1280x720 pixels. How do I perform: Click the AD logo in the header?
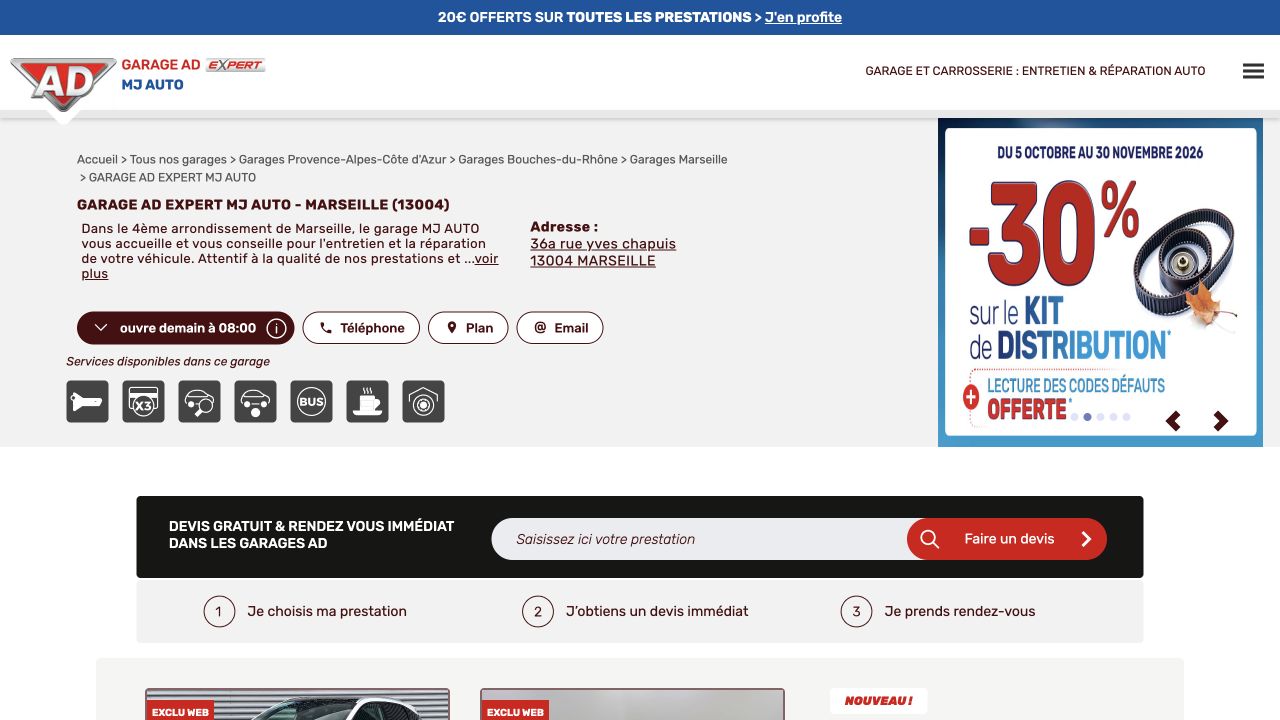pyautogui.click(x=63, y=84)
